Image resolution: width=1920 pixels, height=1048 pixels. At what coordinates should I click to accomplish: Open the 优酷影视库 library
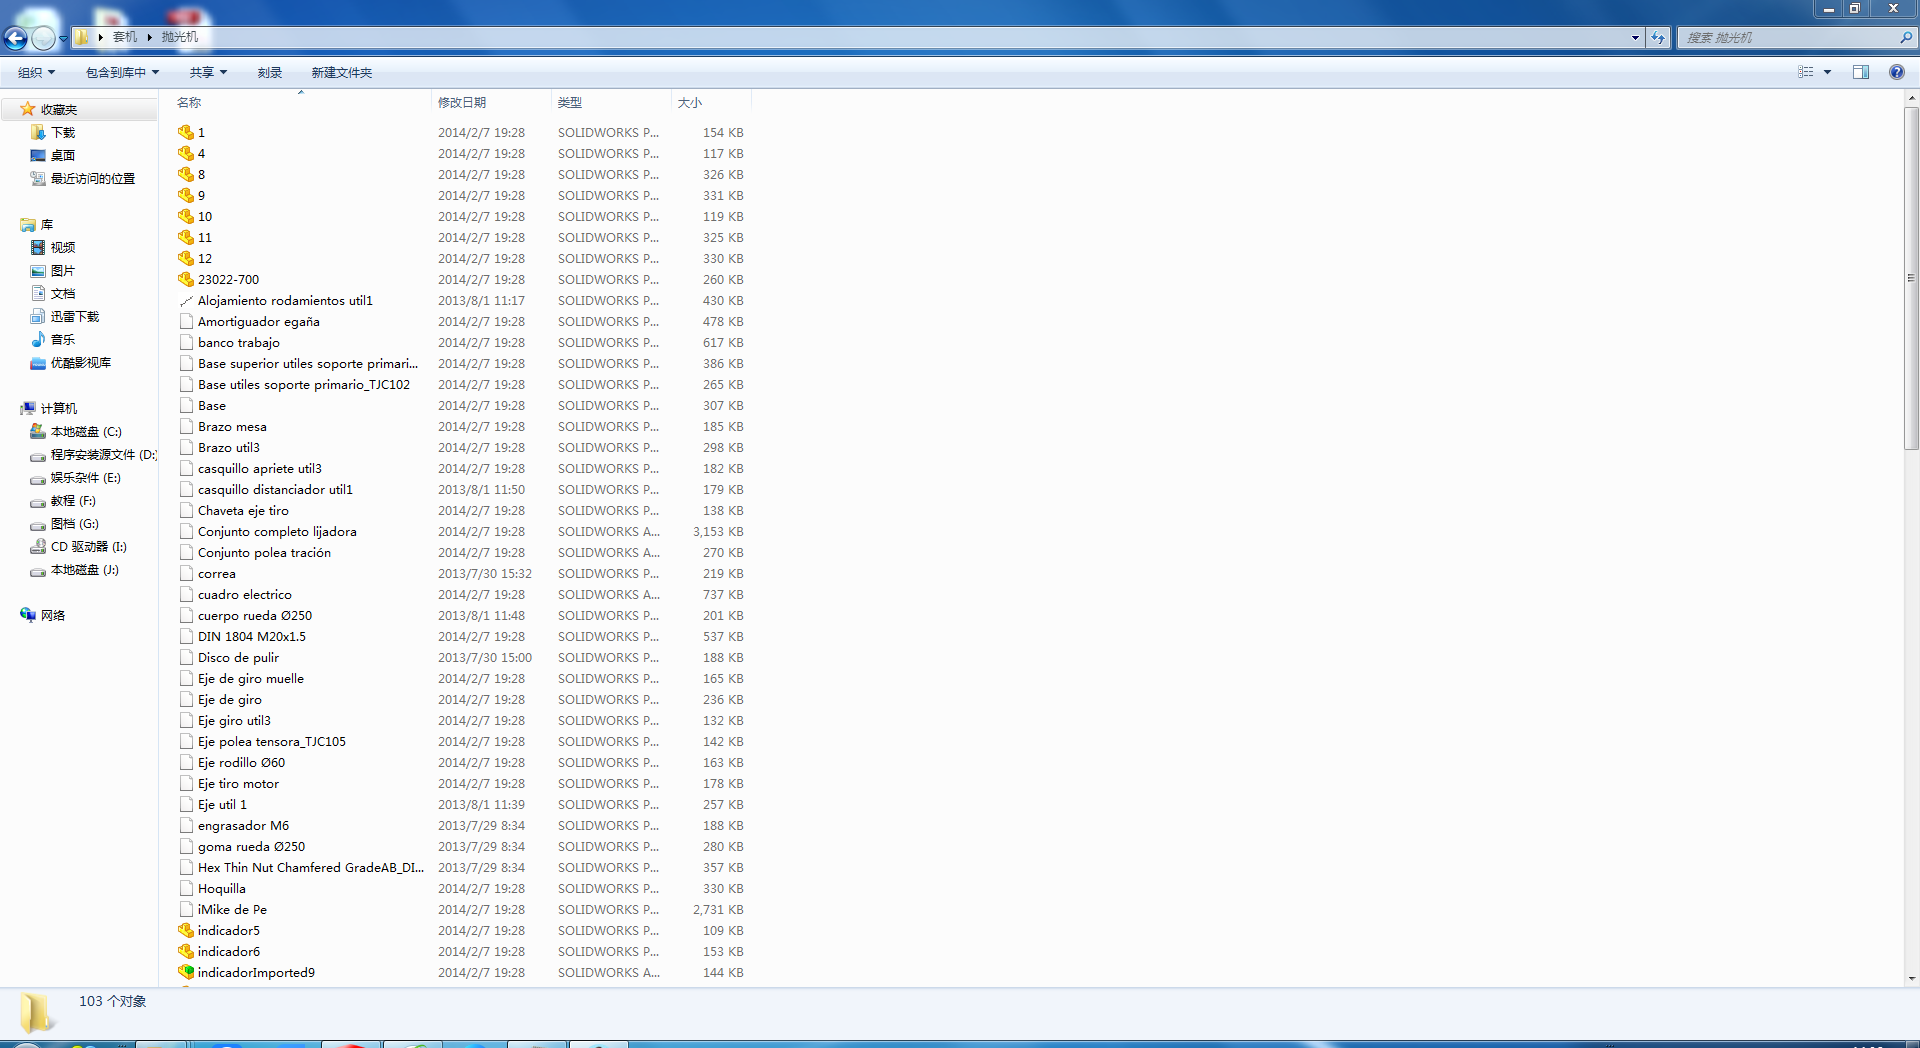tap(81, 362)
